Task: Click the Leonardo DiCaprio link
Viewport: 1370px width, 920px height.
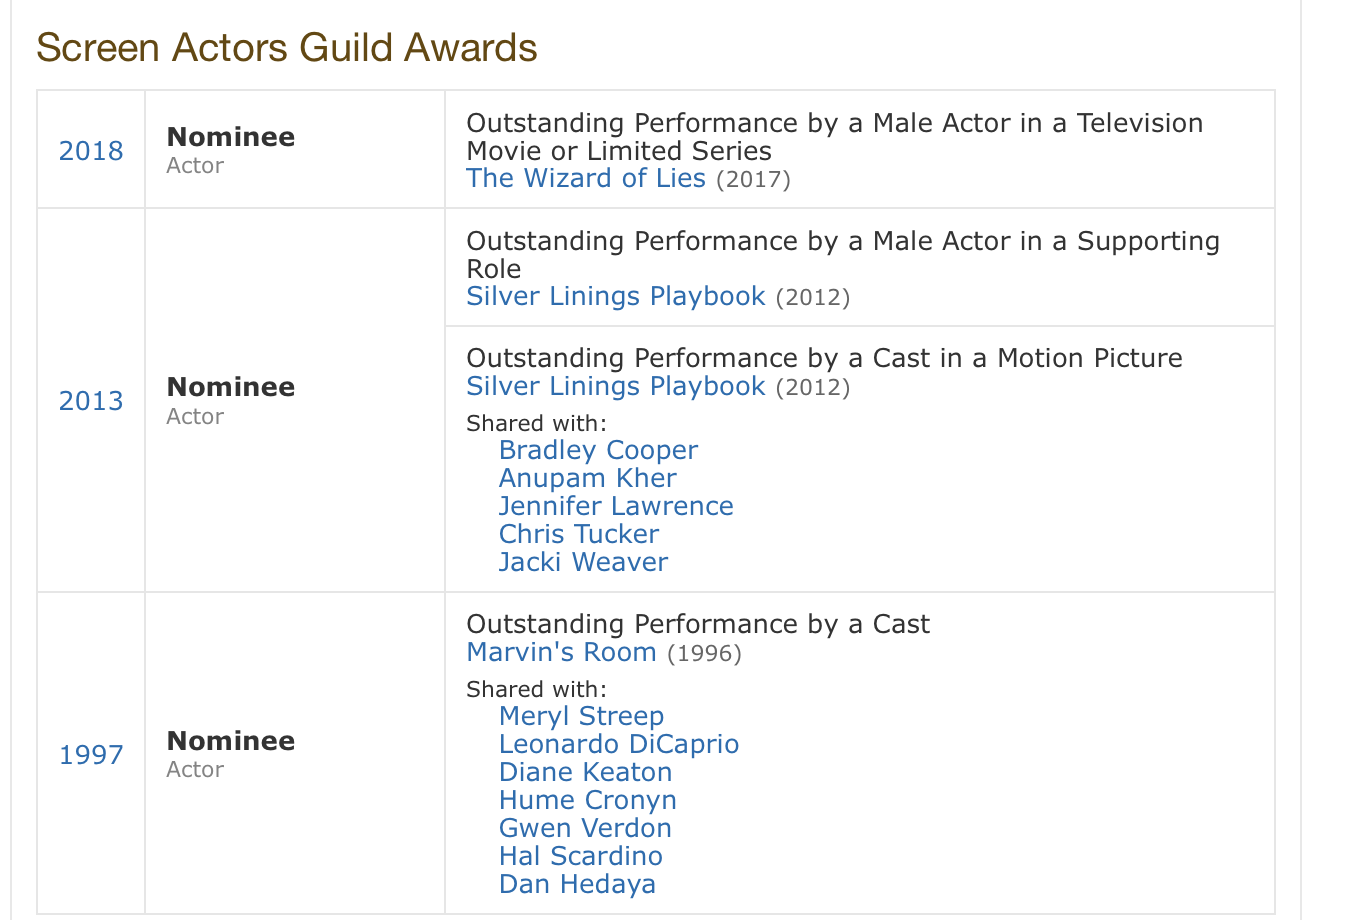Action: pyautogui.click(x=619, y=745)
